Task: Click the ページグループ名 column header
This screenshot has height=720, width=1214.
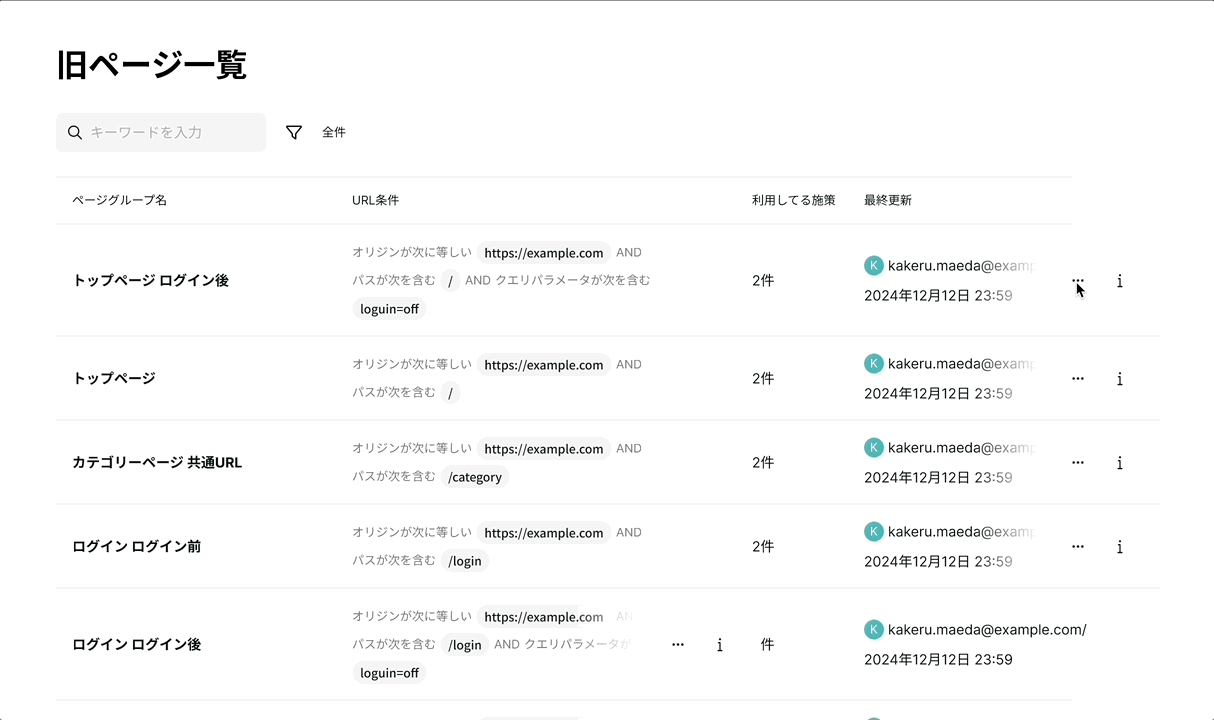Action: pyautogui.click(x=119, y=200)
